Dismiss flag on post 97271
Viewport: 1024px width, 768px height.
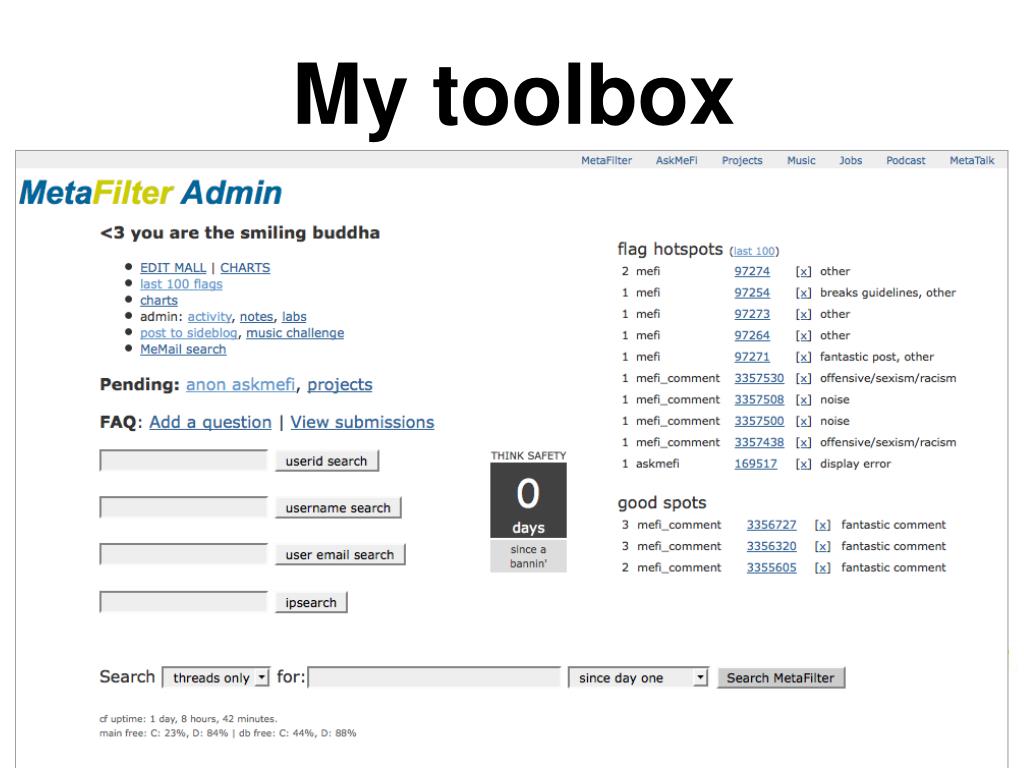(x=803, y=358)
